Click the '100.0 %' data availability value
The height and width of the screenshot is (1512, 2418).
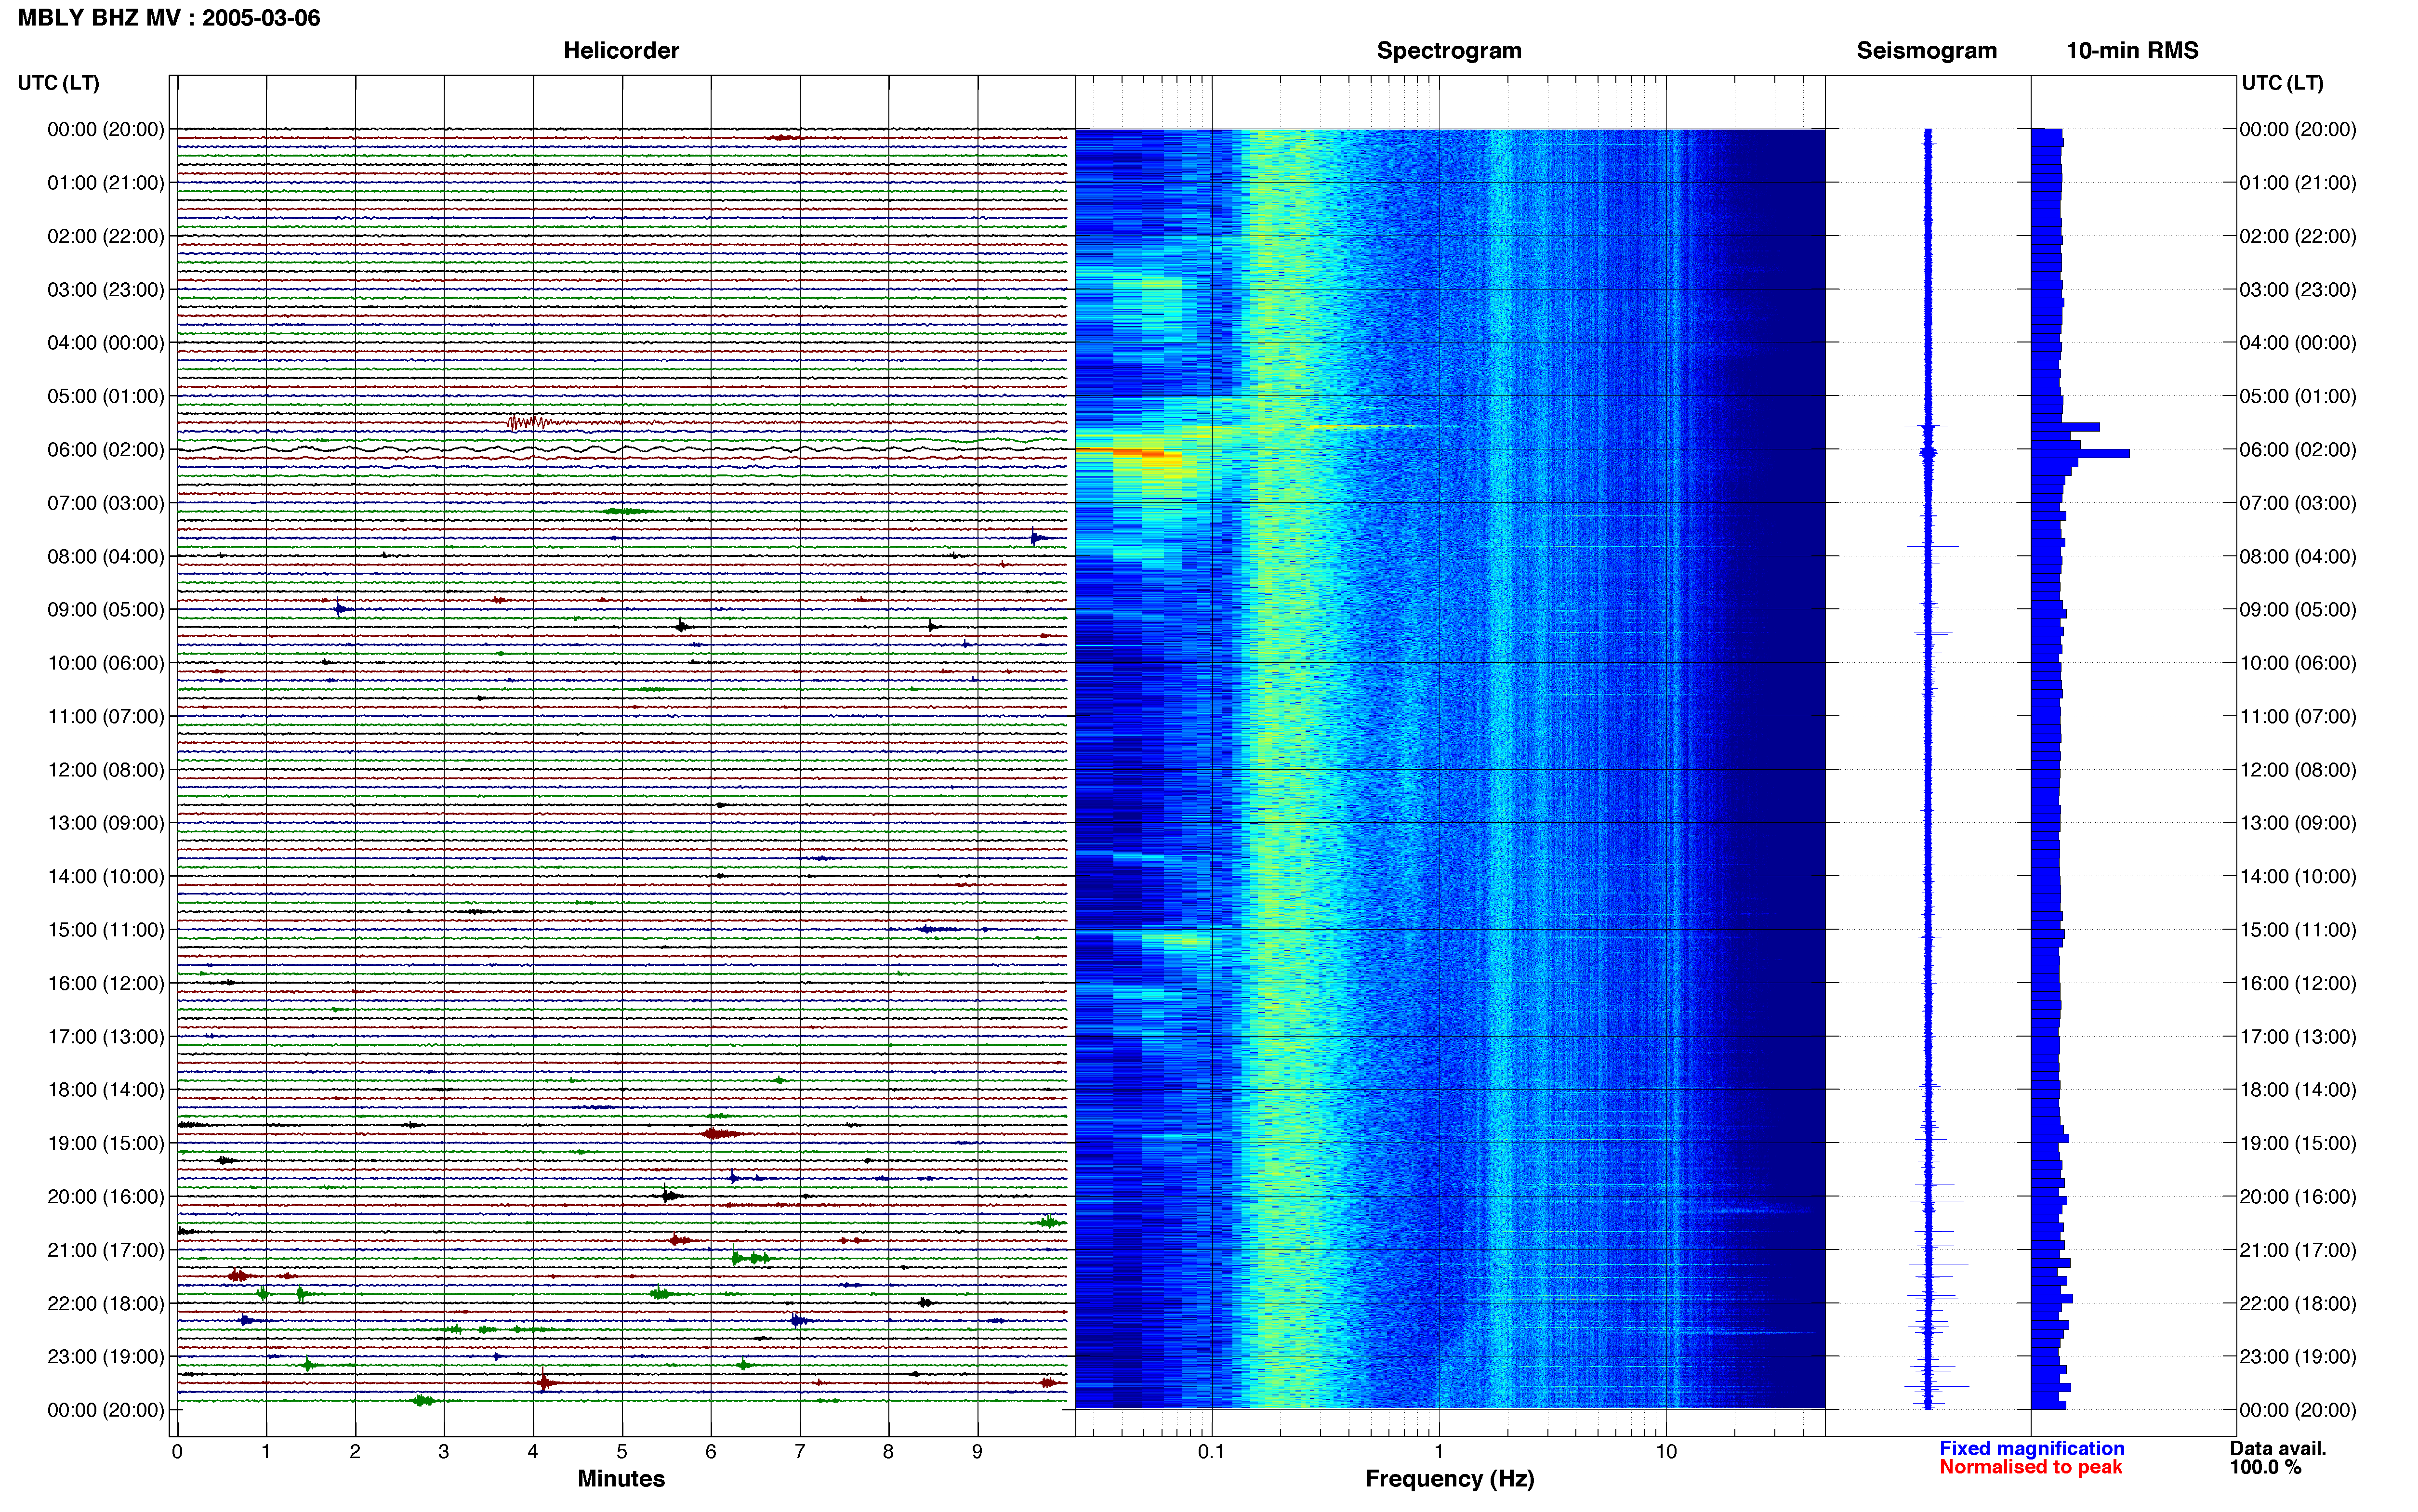(x=2265, y=1467)
